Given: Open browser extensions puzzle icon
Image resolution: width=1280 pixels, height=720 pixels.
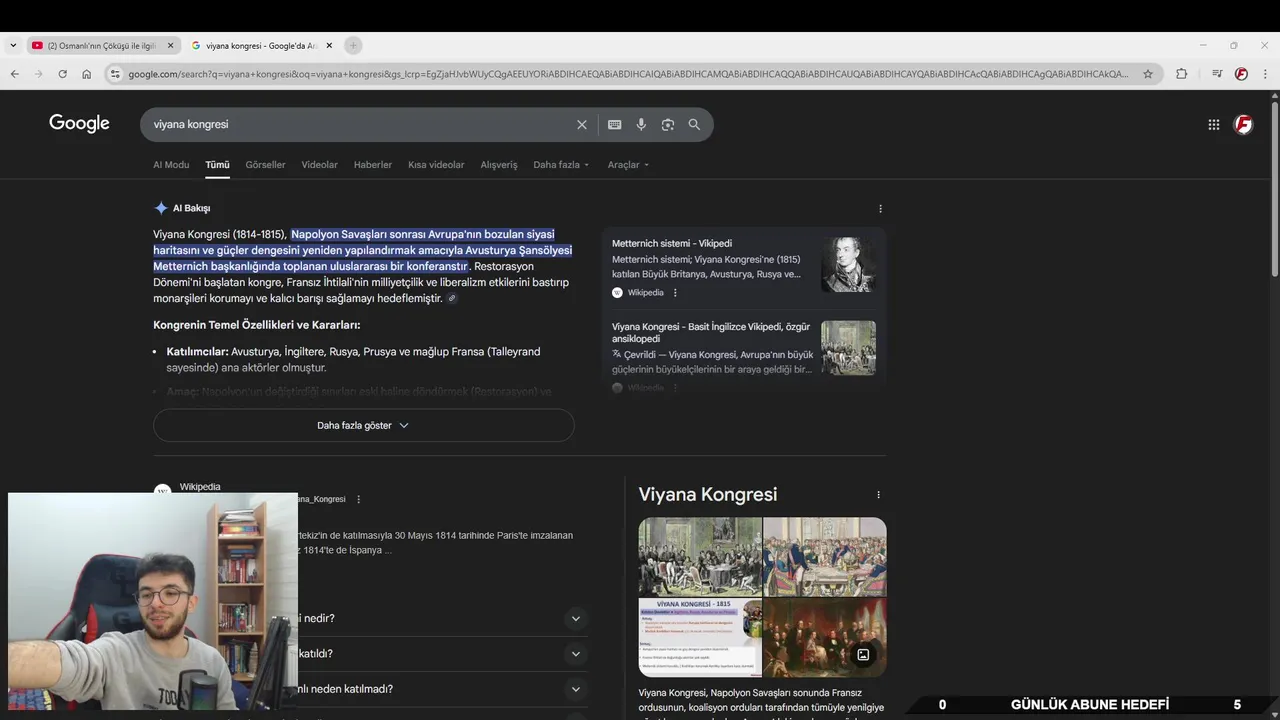Looking at the screenshot, I should [x=1181, y=74].
